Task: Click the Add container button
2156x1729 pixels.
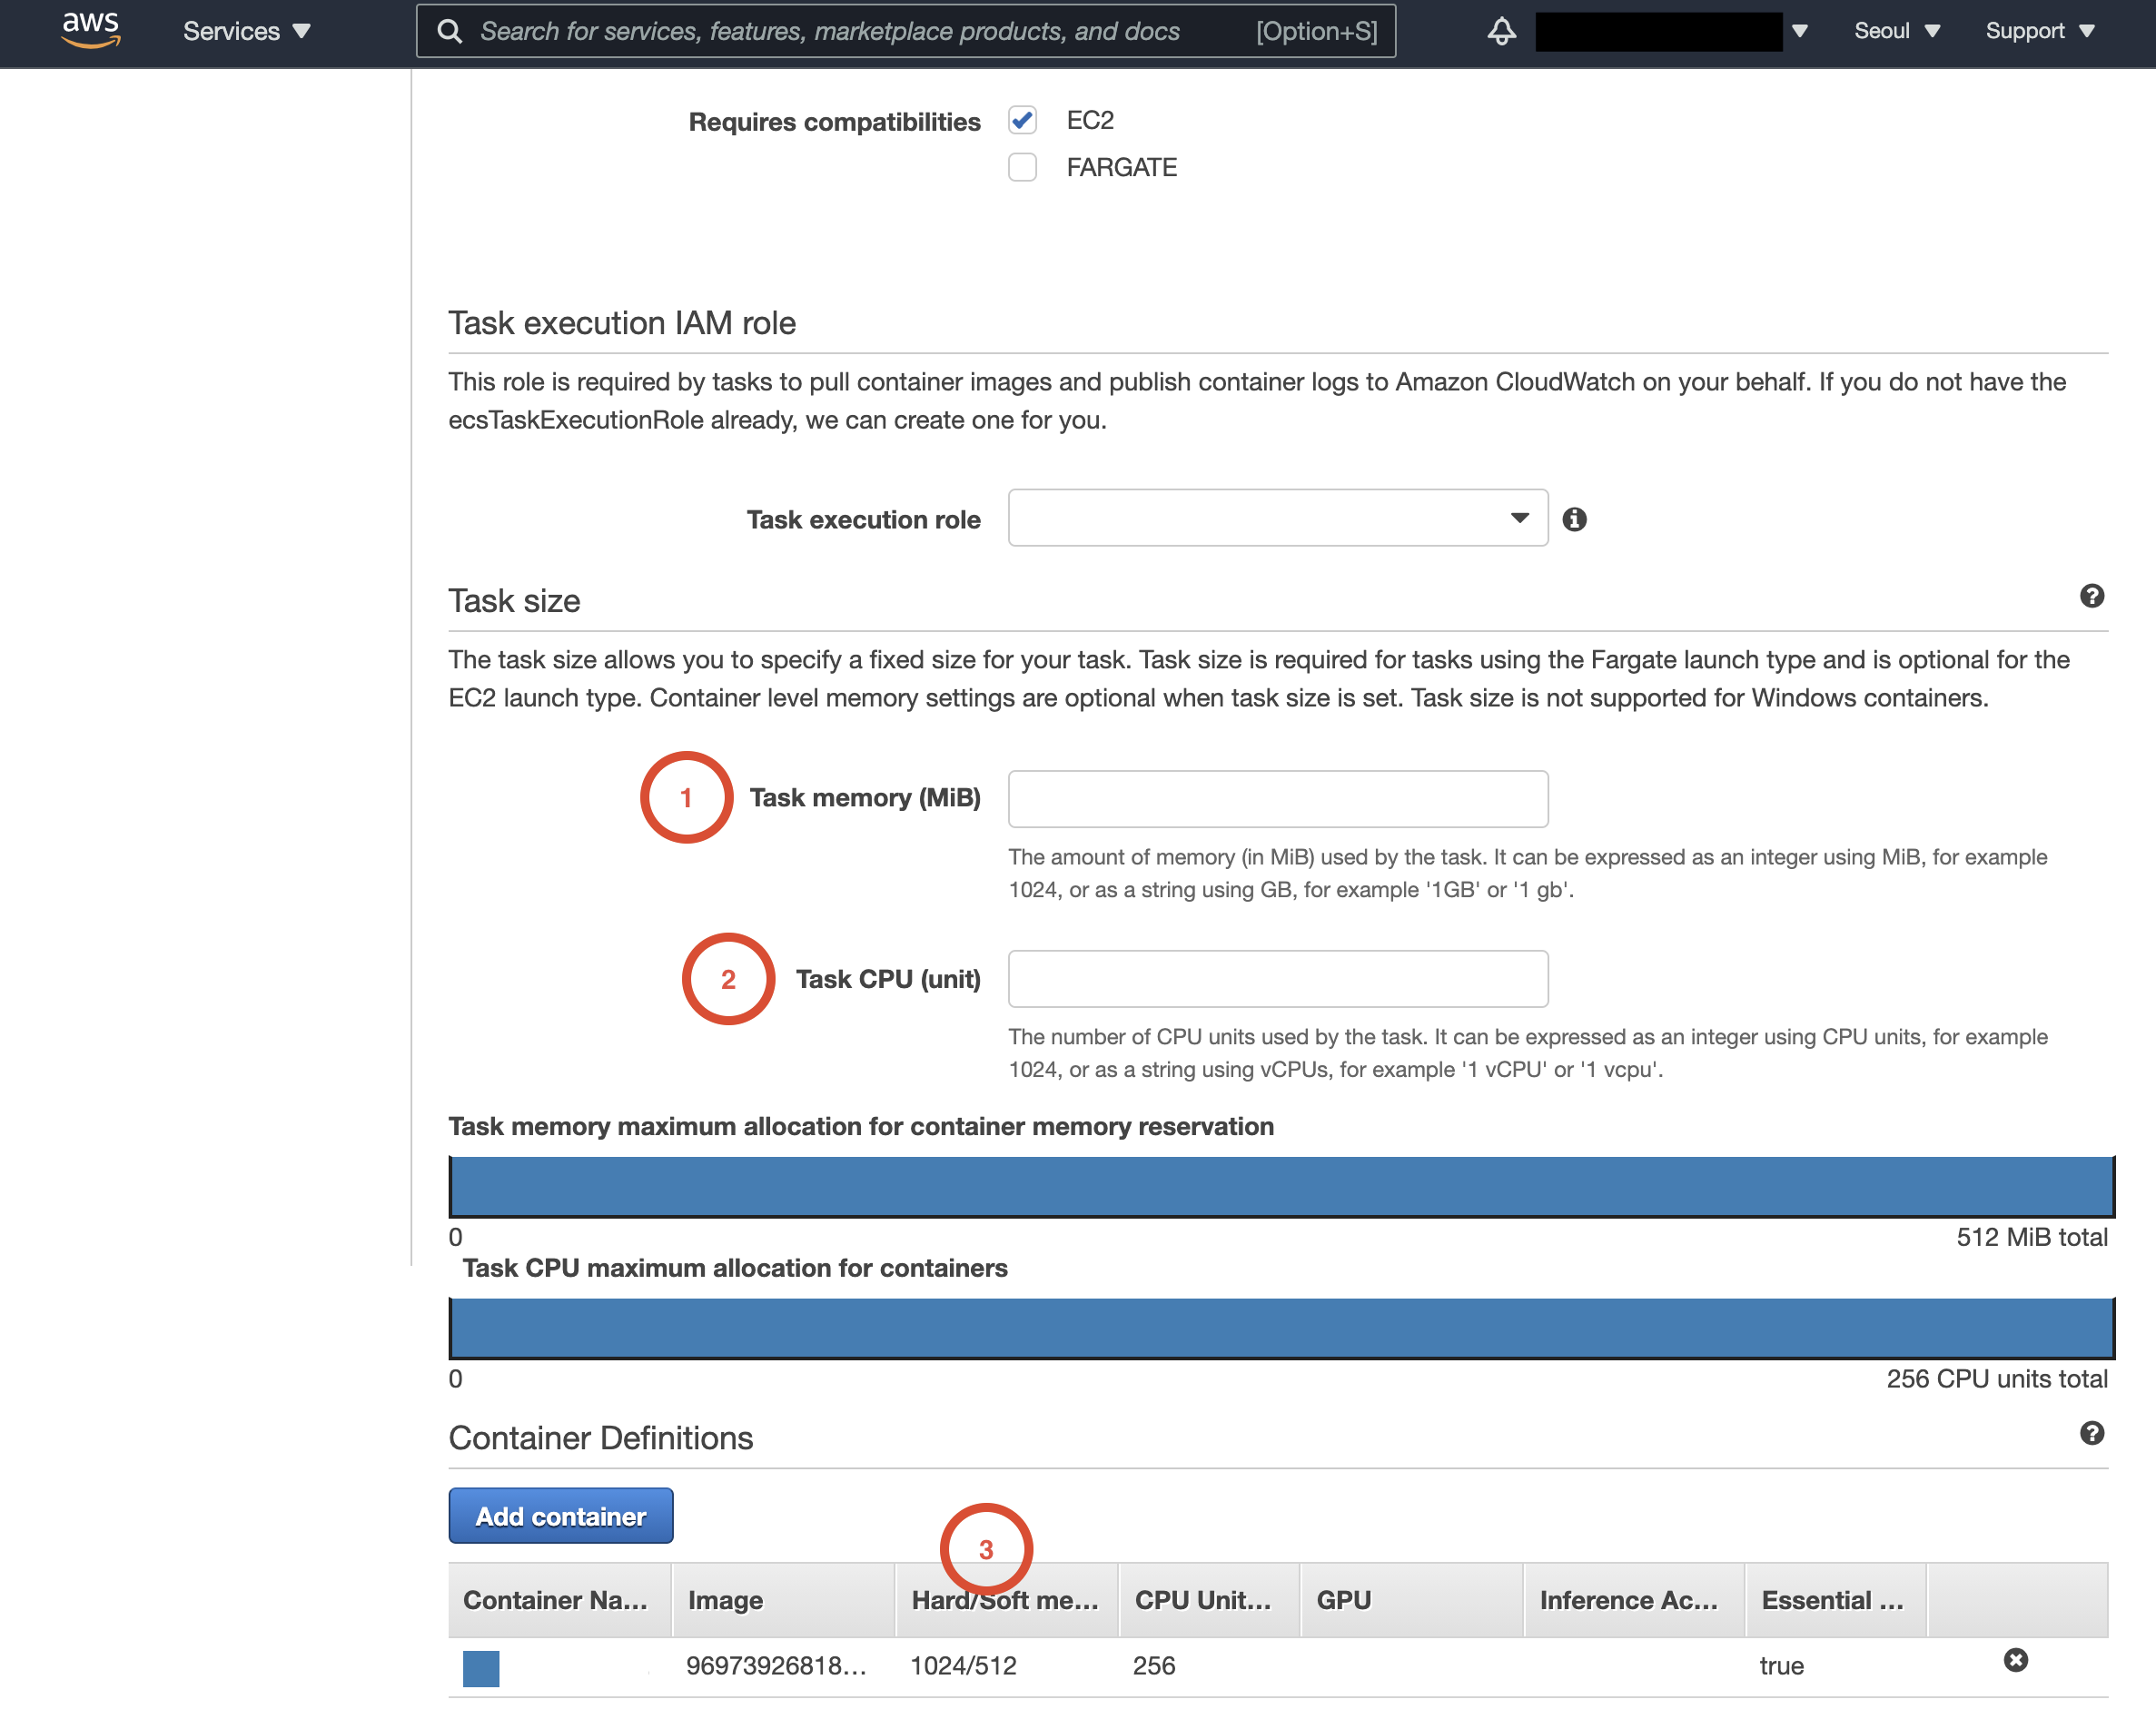Action: 560,1516
